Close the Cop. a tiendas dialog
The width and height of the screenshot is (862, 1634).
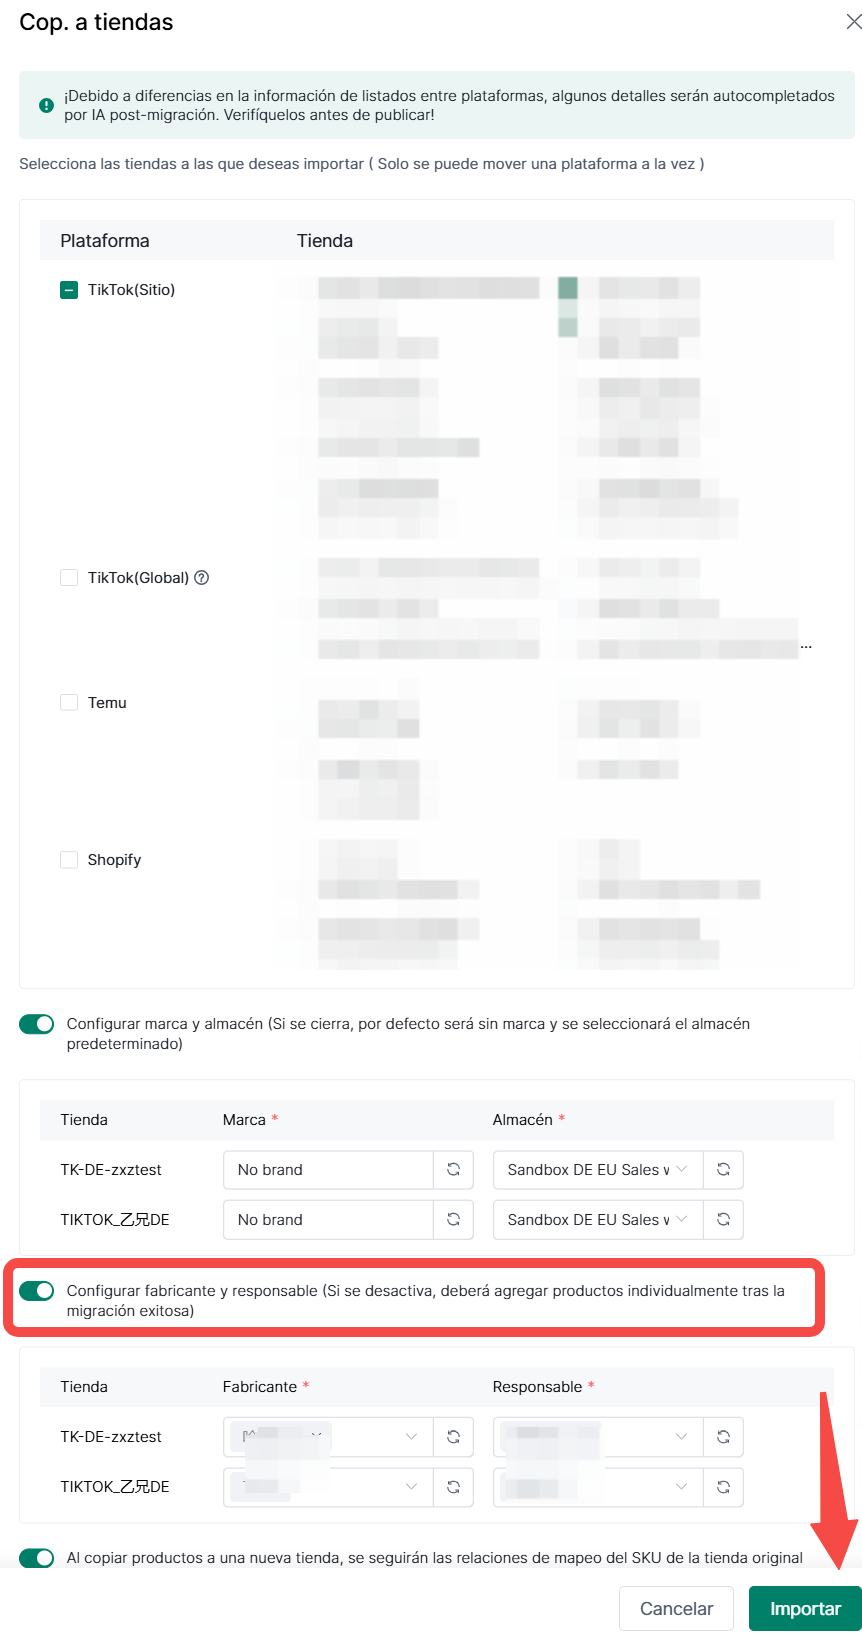click(x=853, y=22)
